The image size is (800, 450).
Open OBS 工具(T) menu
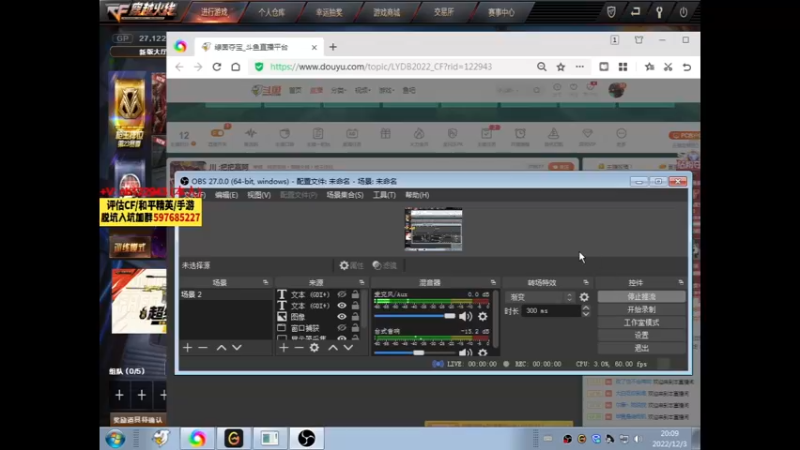pyautogui.click(x=384, y=195)
